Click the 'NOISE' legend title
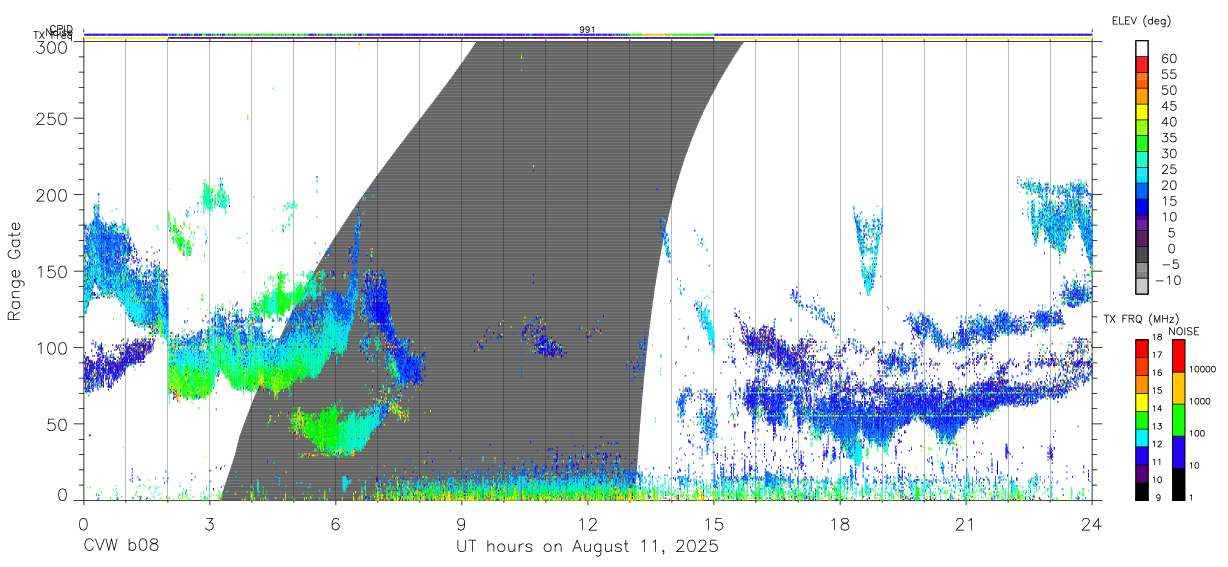The image size is (1228, 567). coord(1184,331)
